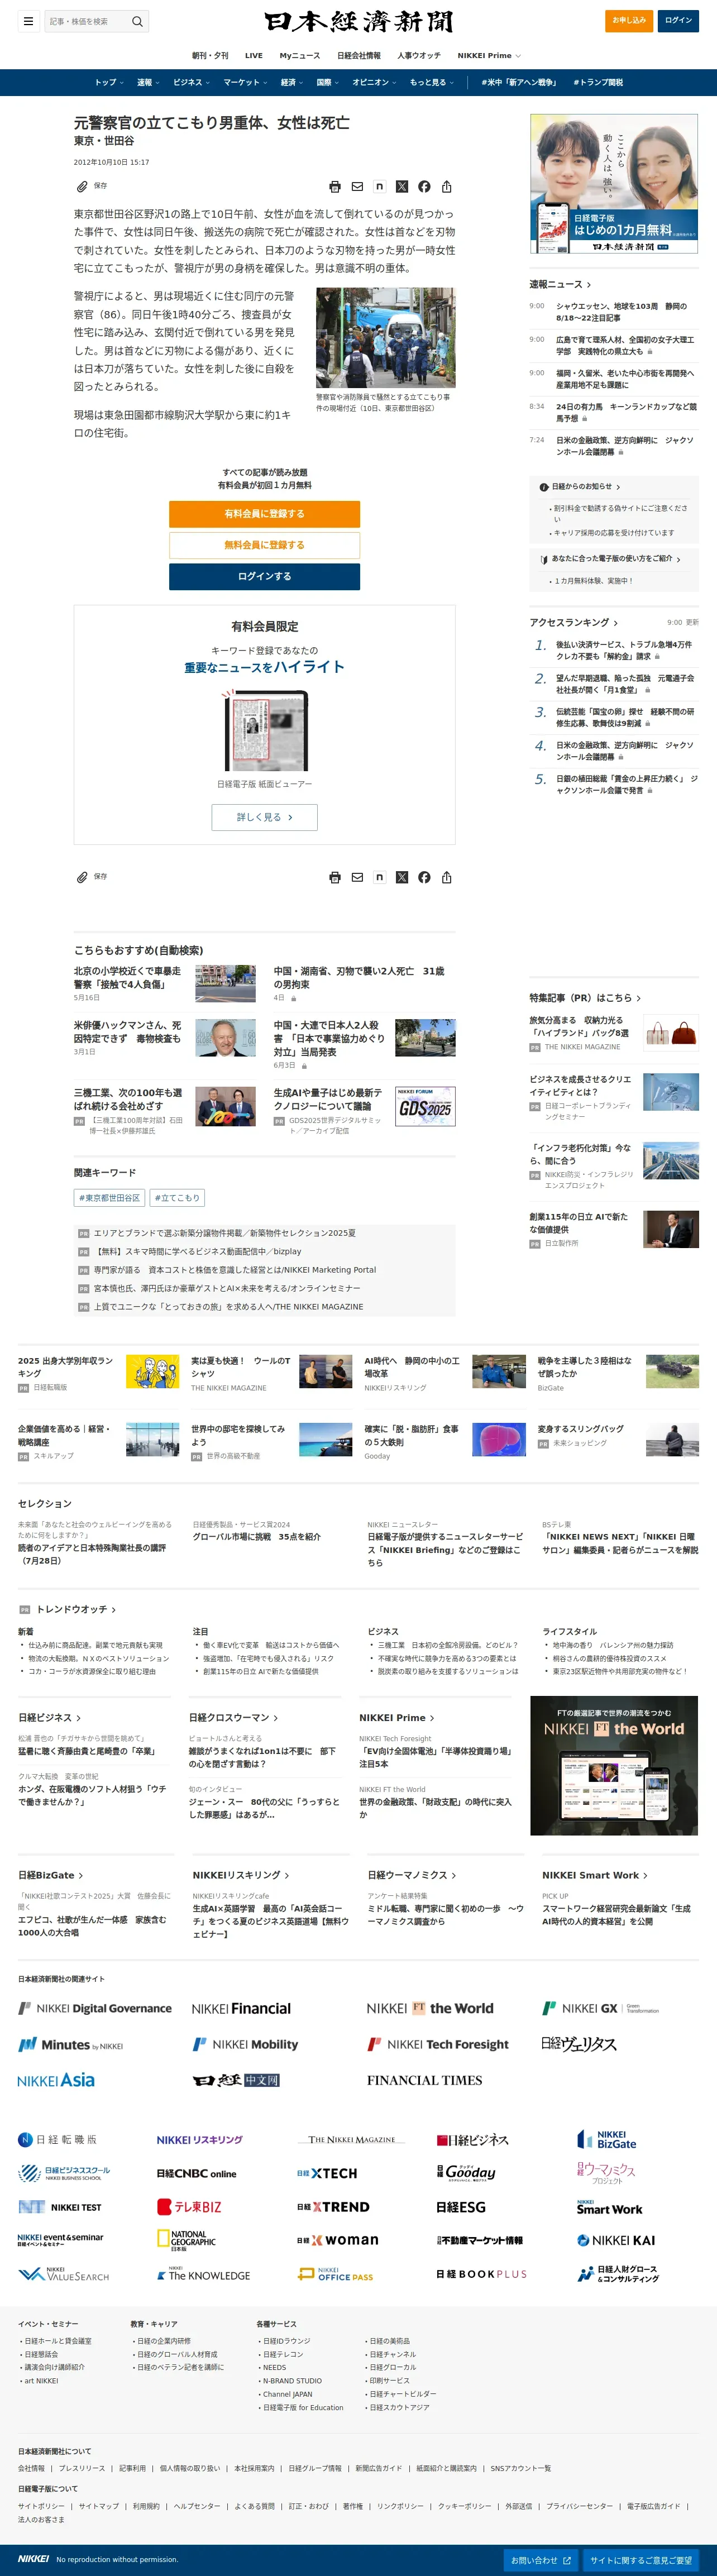Click the #立てこもり keyword tag
Screen dimensions: 717x2576
point(177,1198)
